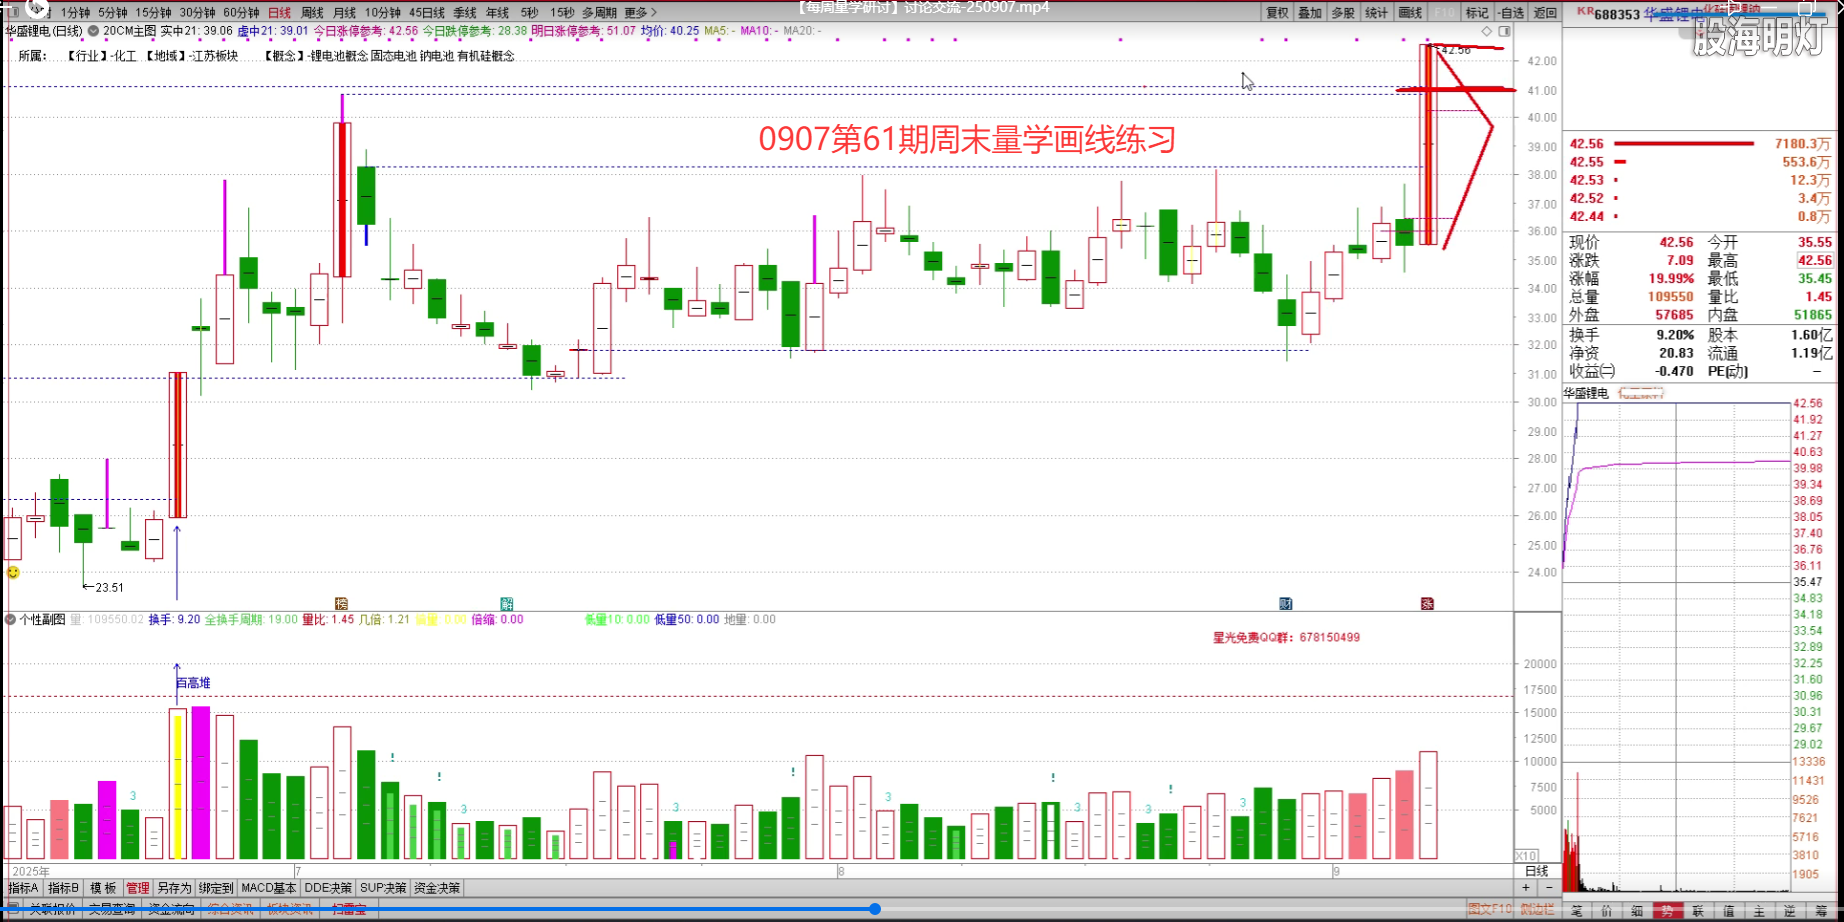The image size is (1844, 922).
Task: Click the minus zoom icon below the price axis
Action: [x=1549, y=888]
